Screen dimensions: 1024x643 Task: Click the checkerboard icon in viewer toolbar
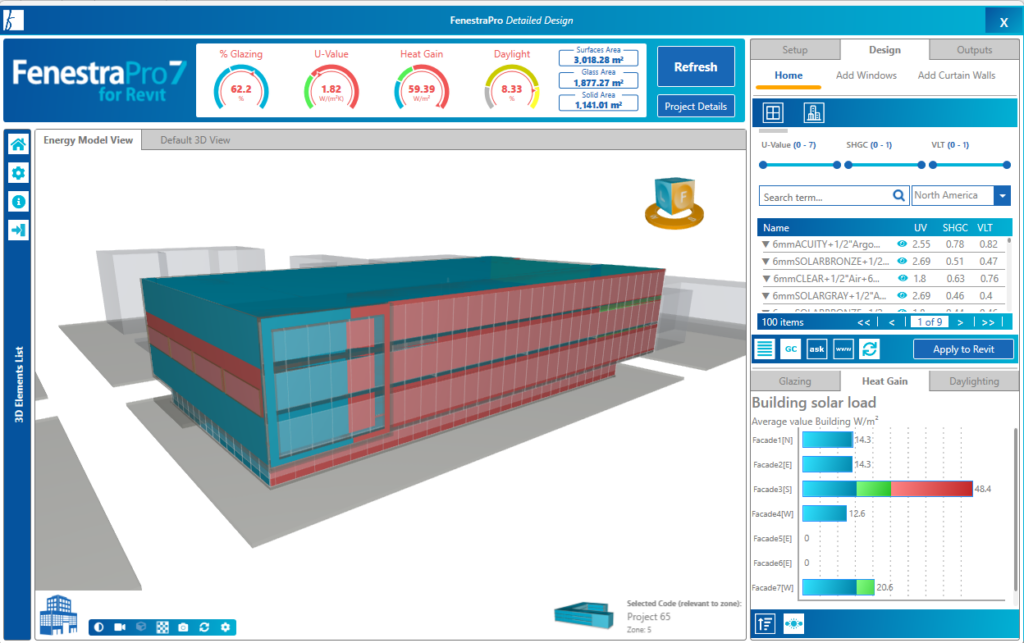[163, 627]
